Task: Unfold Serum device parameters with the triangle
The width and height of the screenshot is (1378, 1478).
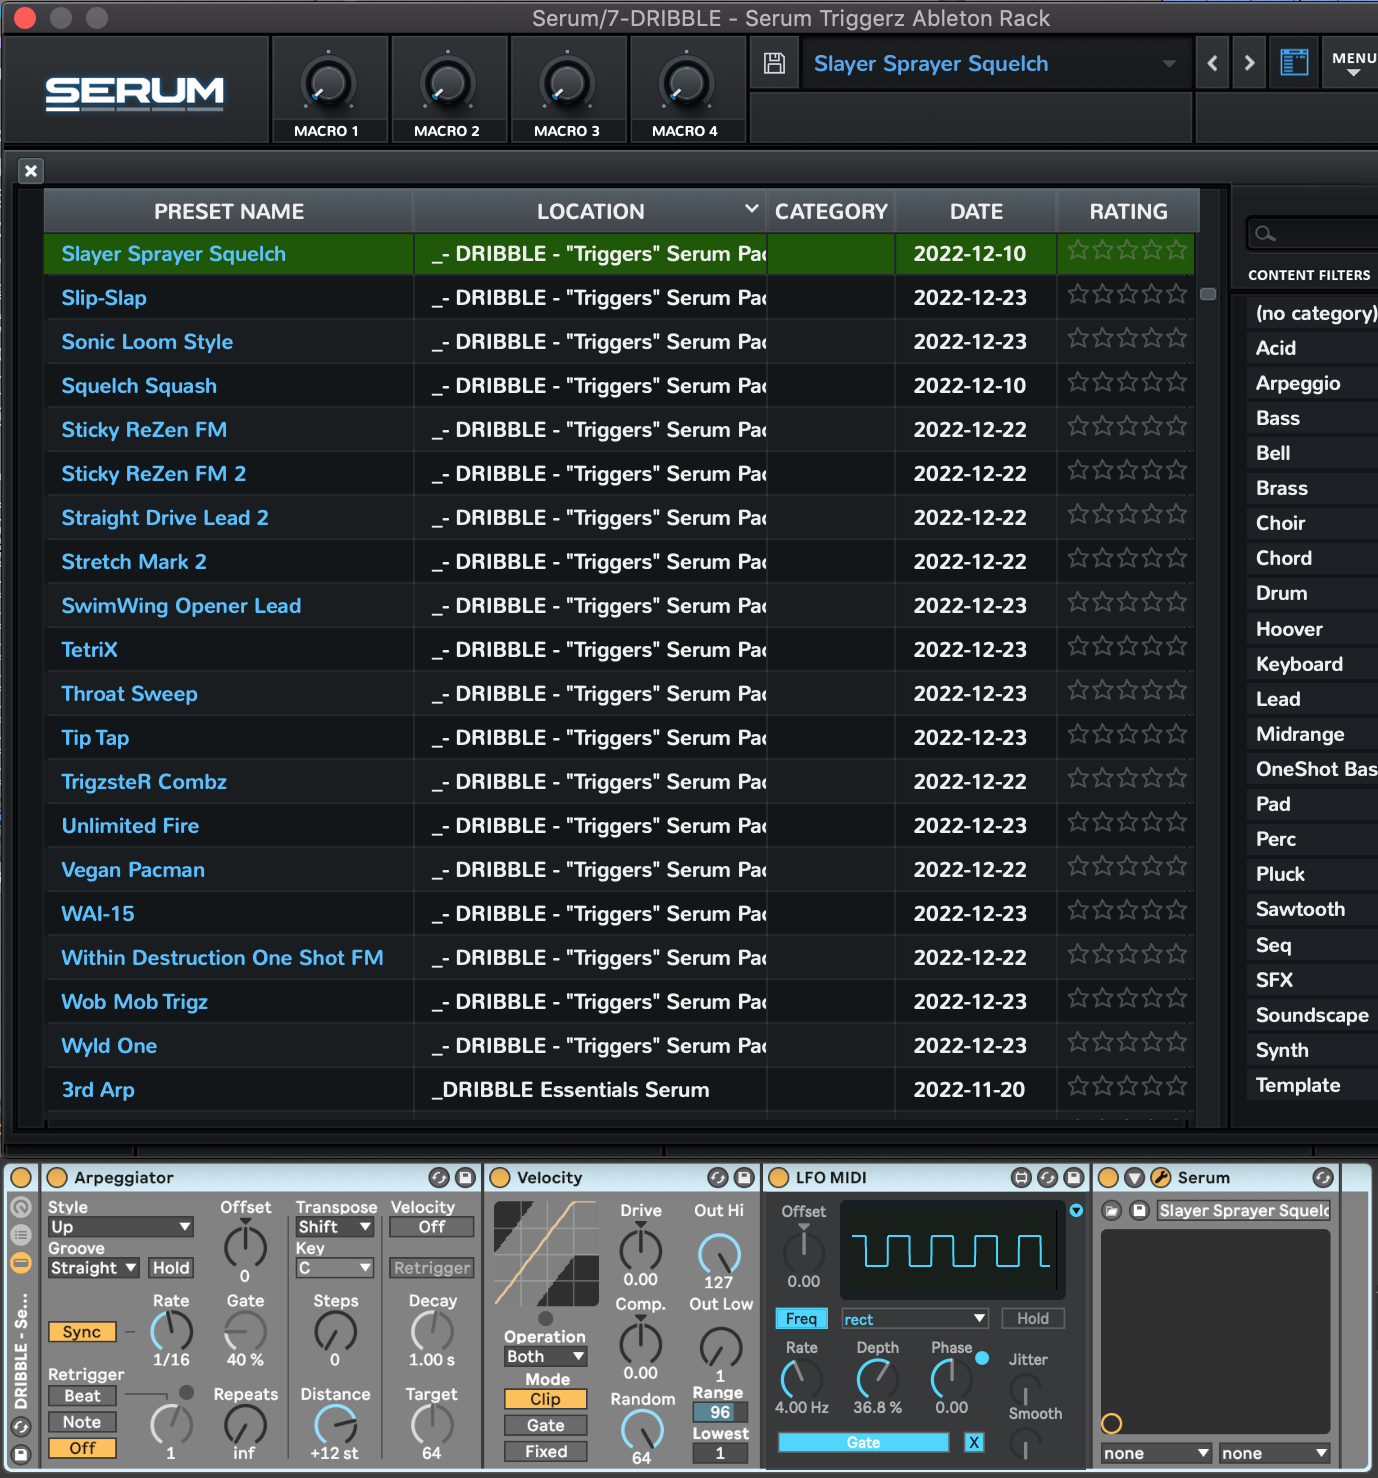Action: (1134, 1177)
